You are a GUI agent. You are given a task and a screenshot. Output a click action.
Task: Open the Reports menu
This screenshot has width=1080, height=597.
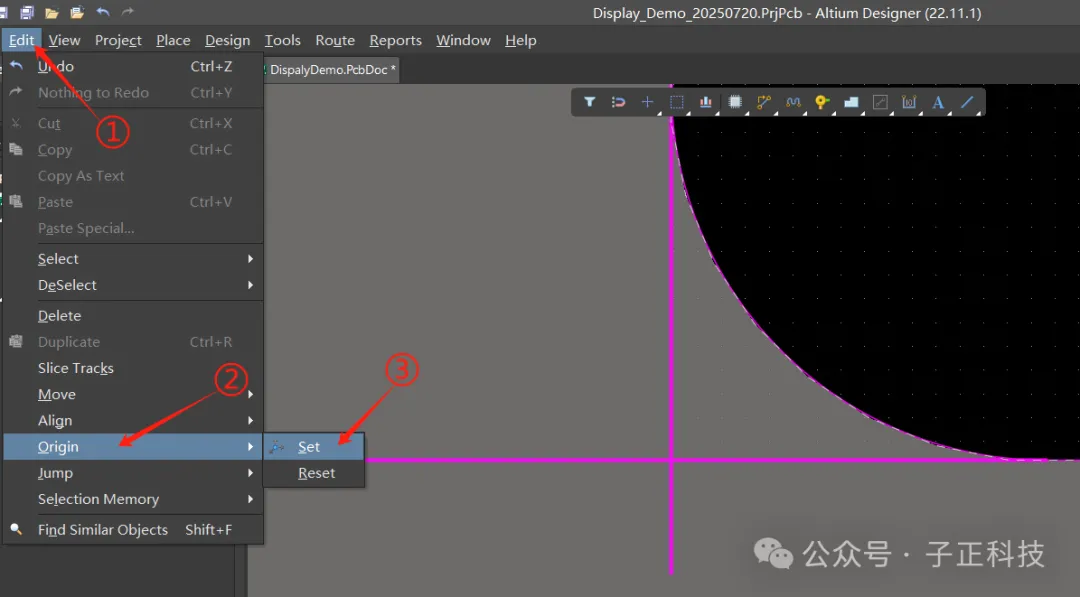[395, 41]
